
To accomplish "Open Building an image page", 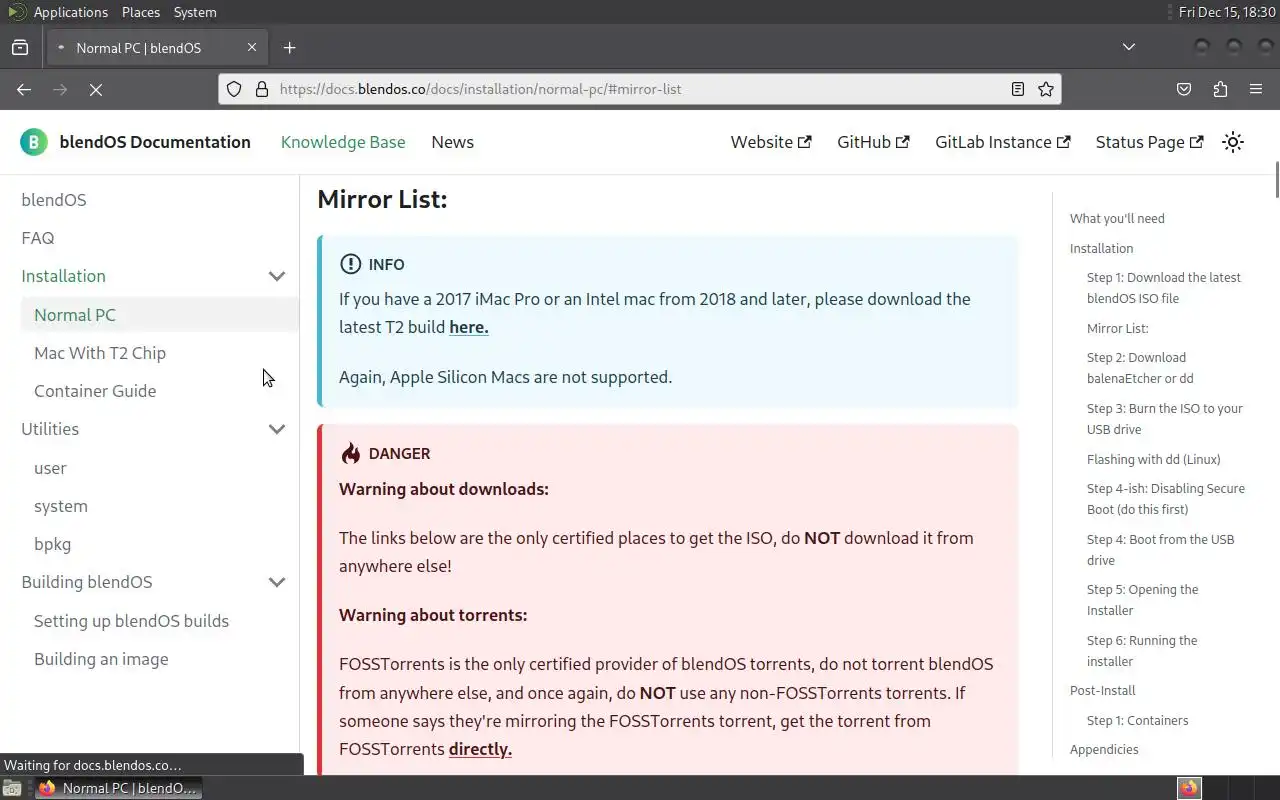I will click(101, 659).
